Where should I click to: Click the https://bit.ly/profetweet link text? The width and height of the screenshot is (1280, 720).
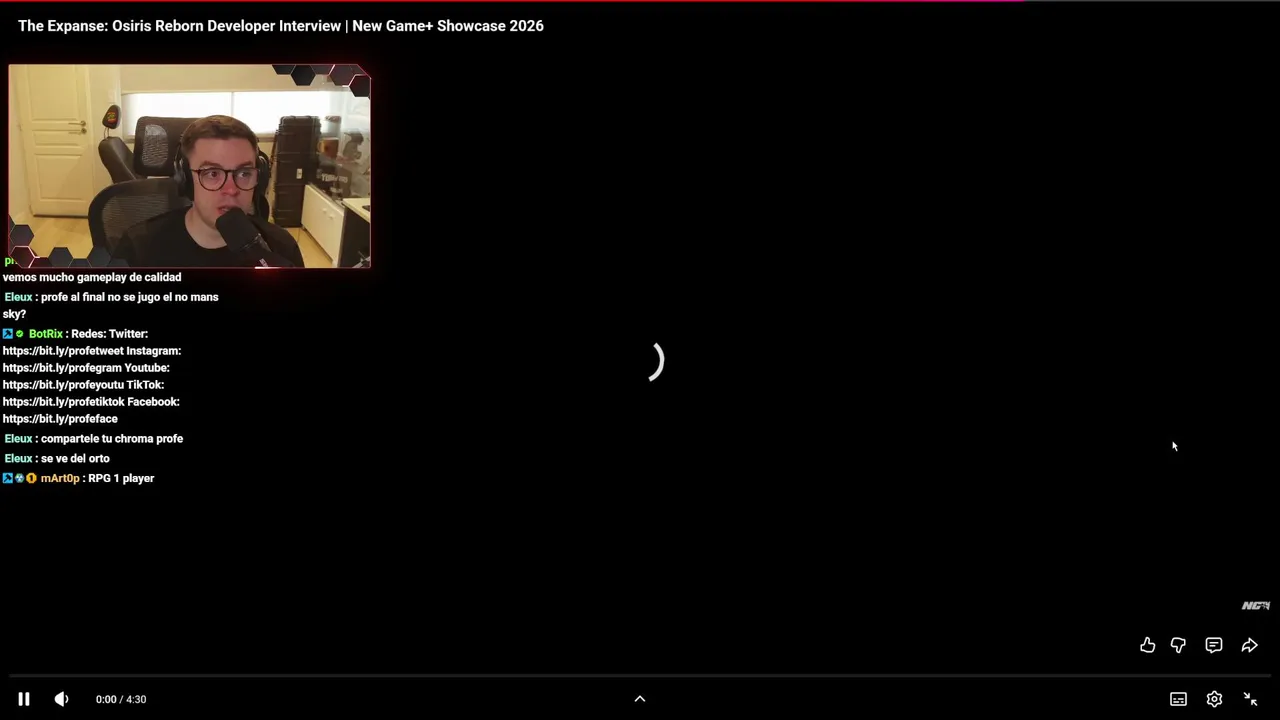[x=63, y=351]
